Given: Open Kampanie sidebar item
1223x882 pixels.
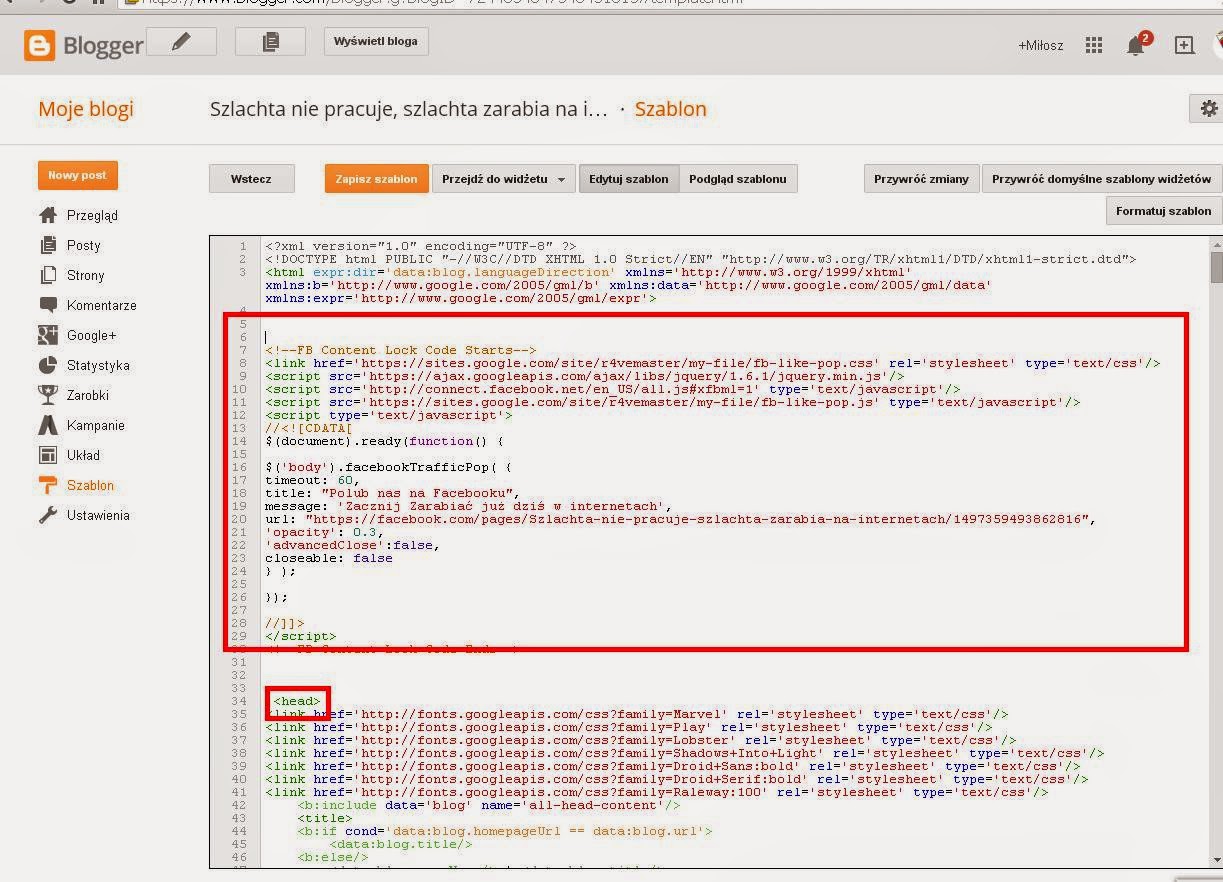Looking at the screenshot, I should (x=96, y=425).
